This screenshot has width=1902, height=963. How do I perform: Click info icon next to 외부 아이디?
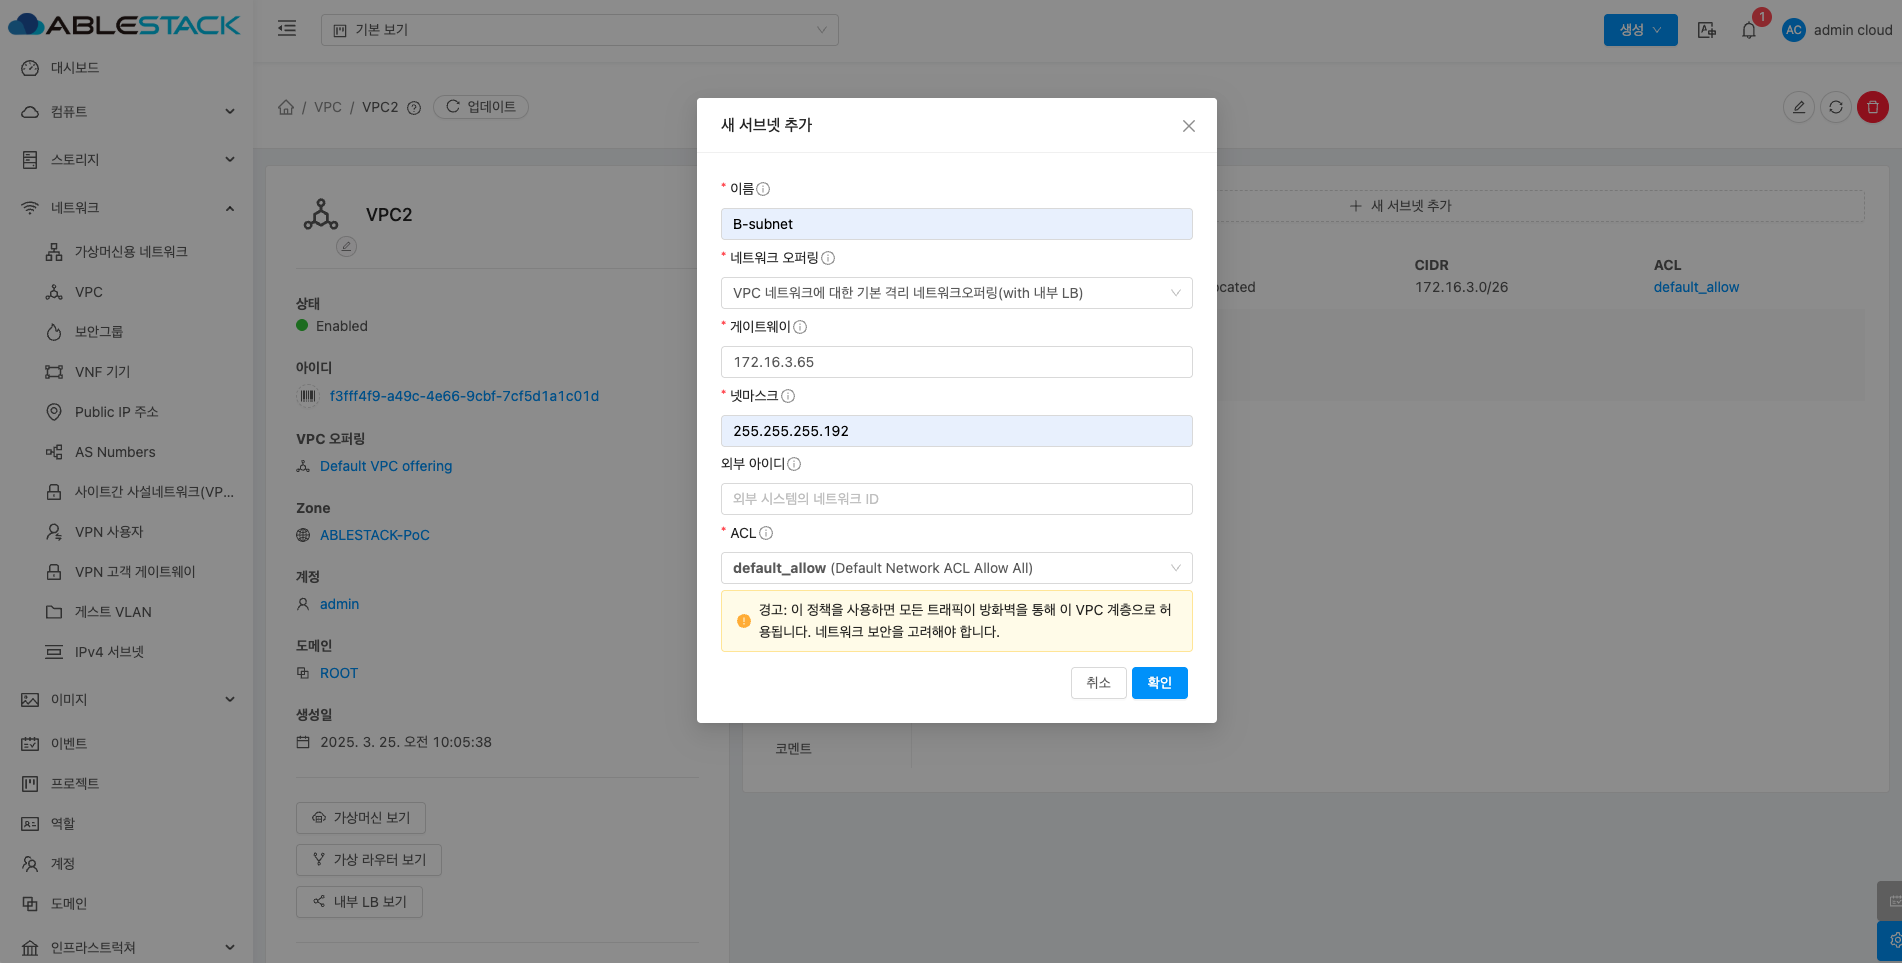coord(794,464)
